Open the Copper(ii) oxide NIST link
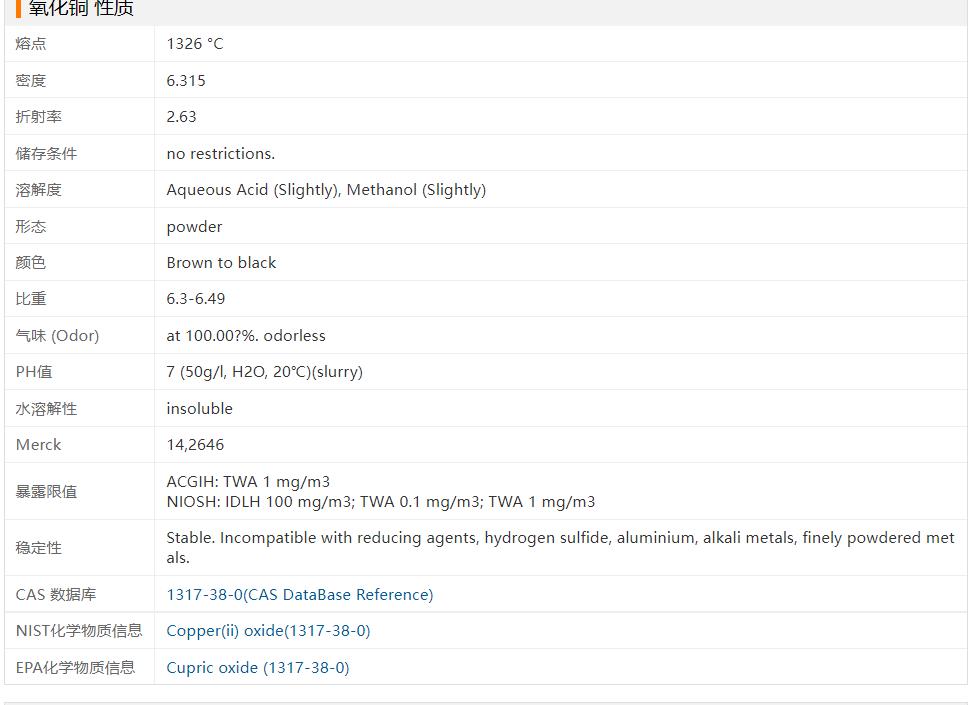The width and height of the screenshot is (971, 705). (x=268, y=631)
